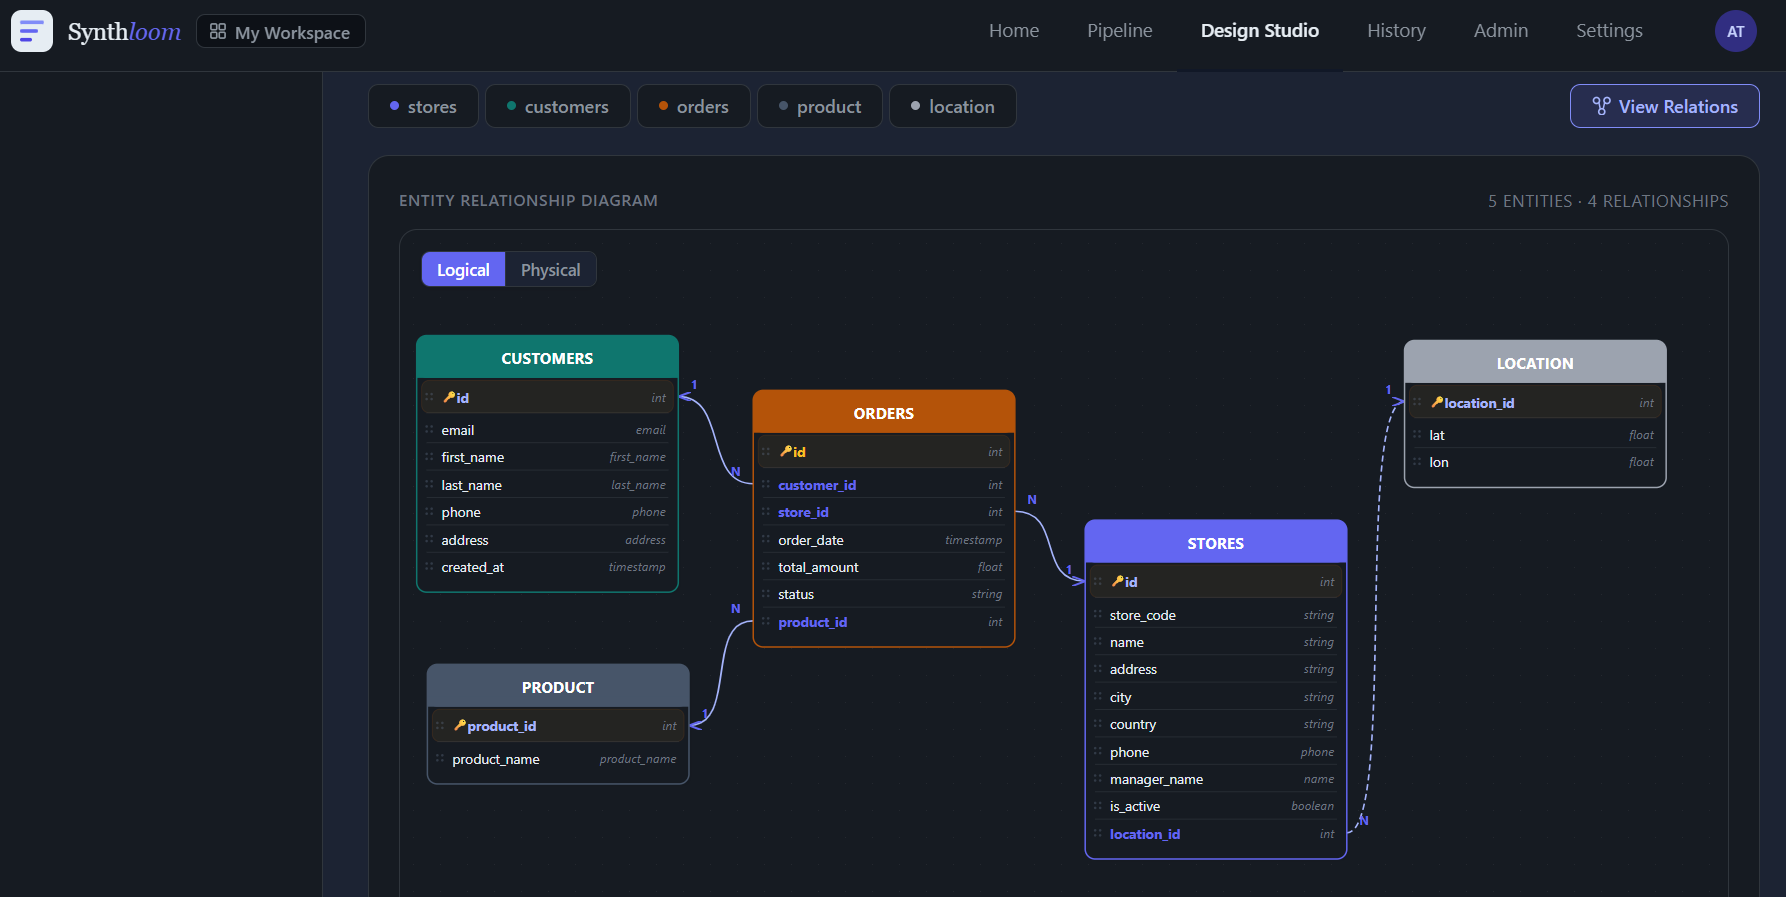Select the lat field in LOCATION
Viewport: 1786px width, 897px height.
(x=1535, y=435)
